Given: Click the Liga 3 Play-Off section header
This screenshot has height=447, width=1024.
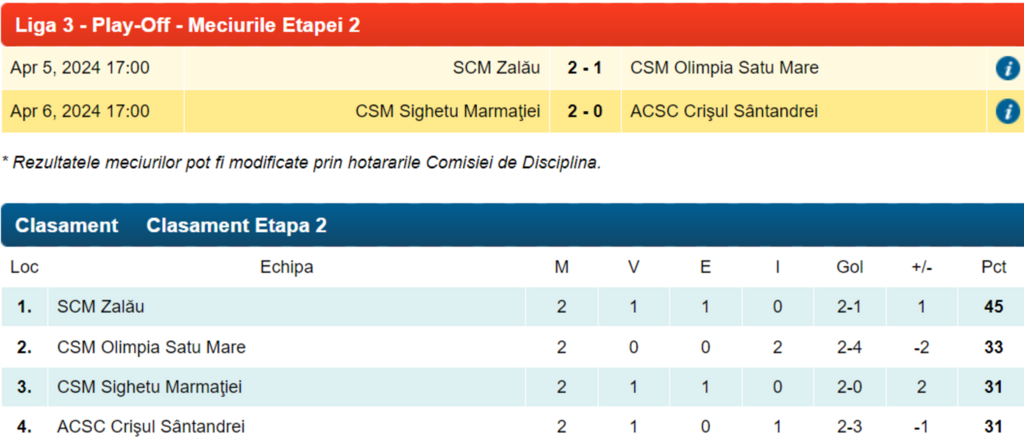Looking at the screenshot, I should click(x=188, y=25).
